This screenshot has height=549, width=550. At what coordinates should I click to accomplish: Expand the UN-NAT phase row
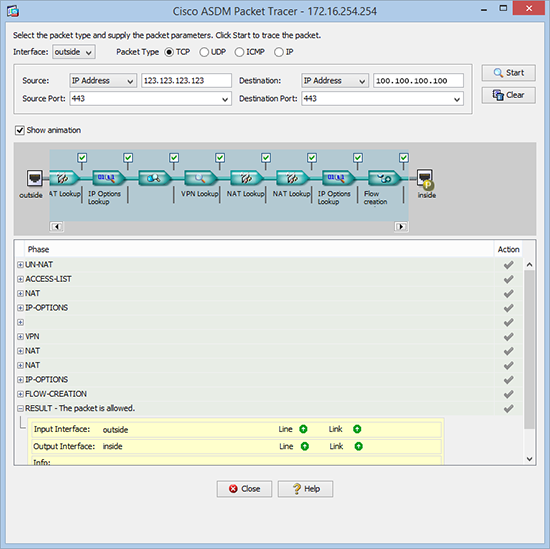pyautogui.click(x=20, y=265)
